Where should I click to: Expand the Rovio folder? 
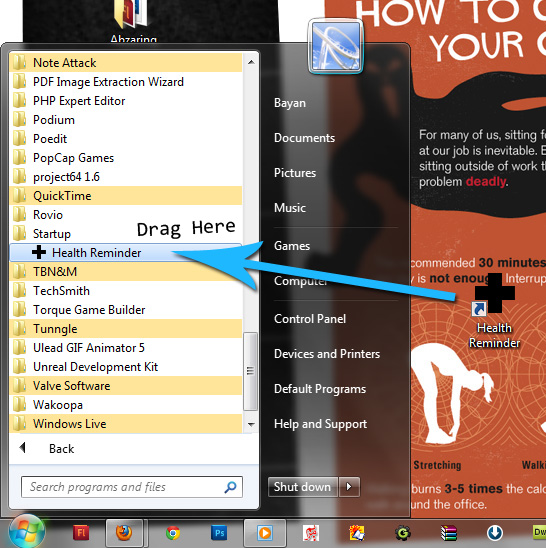(126, 215)
